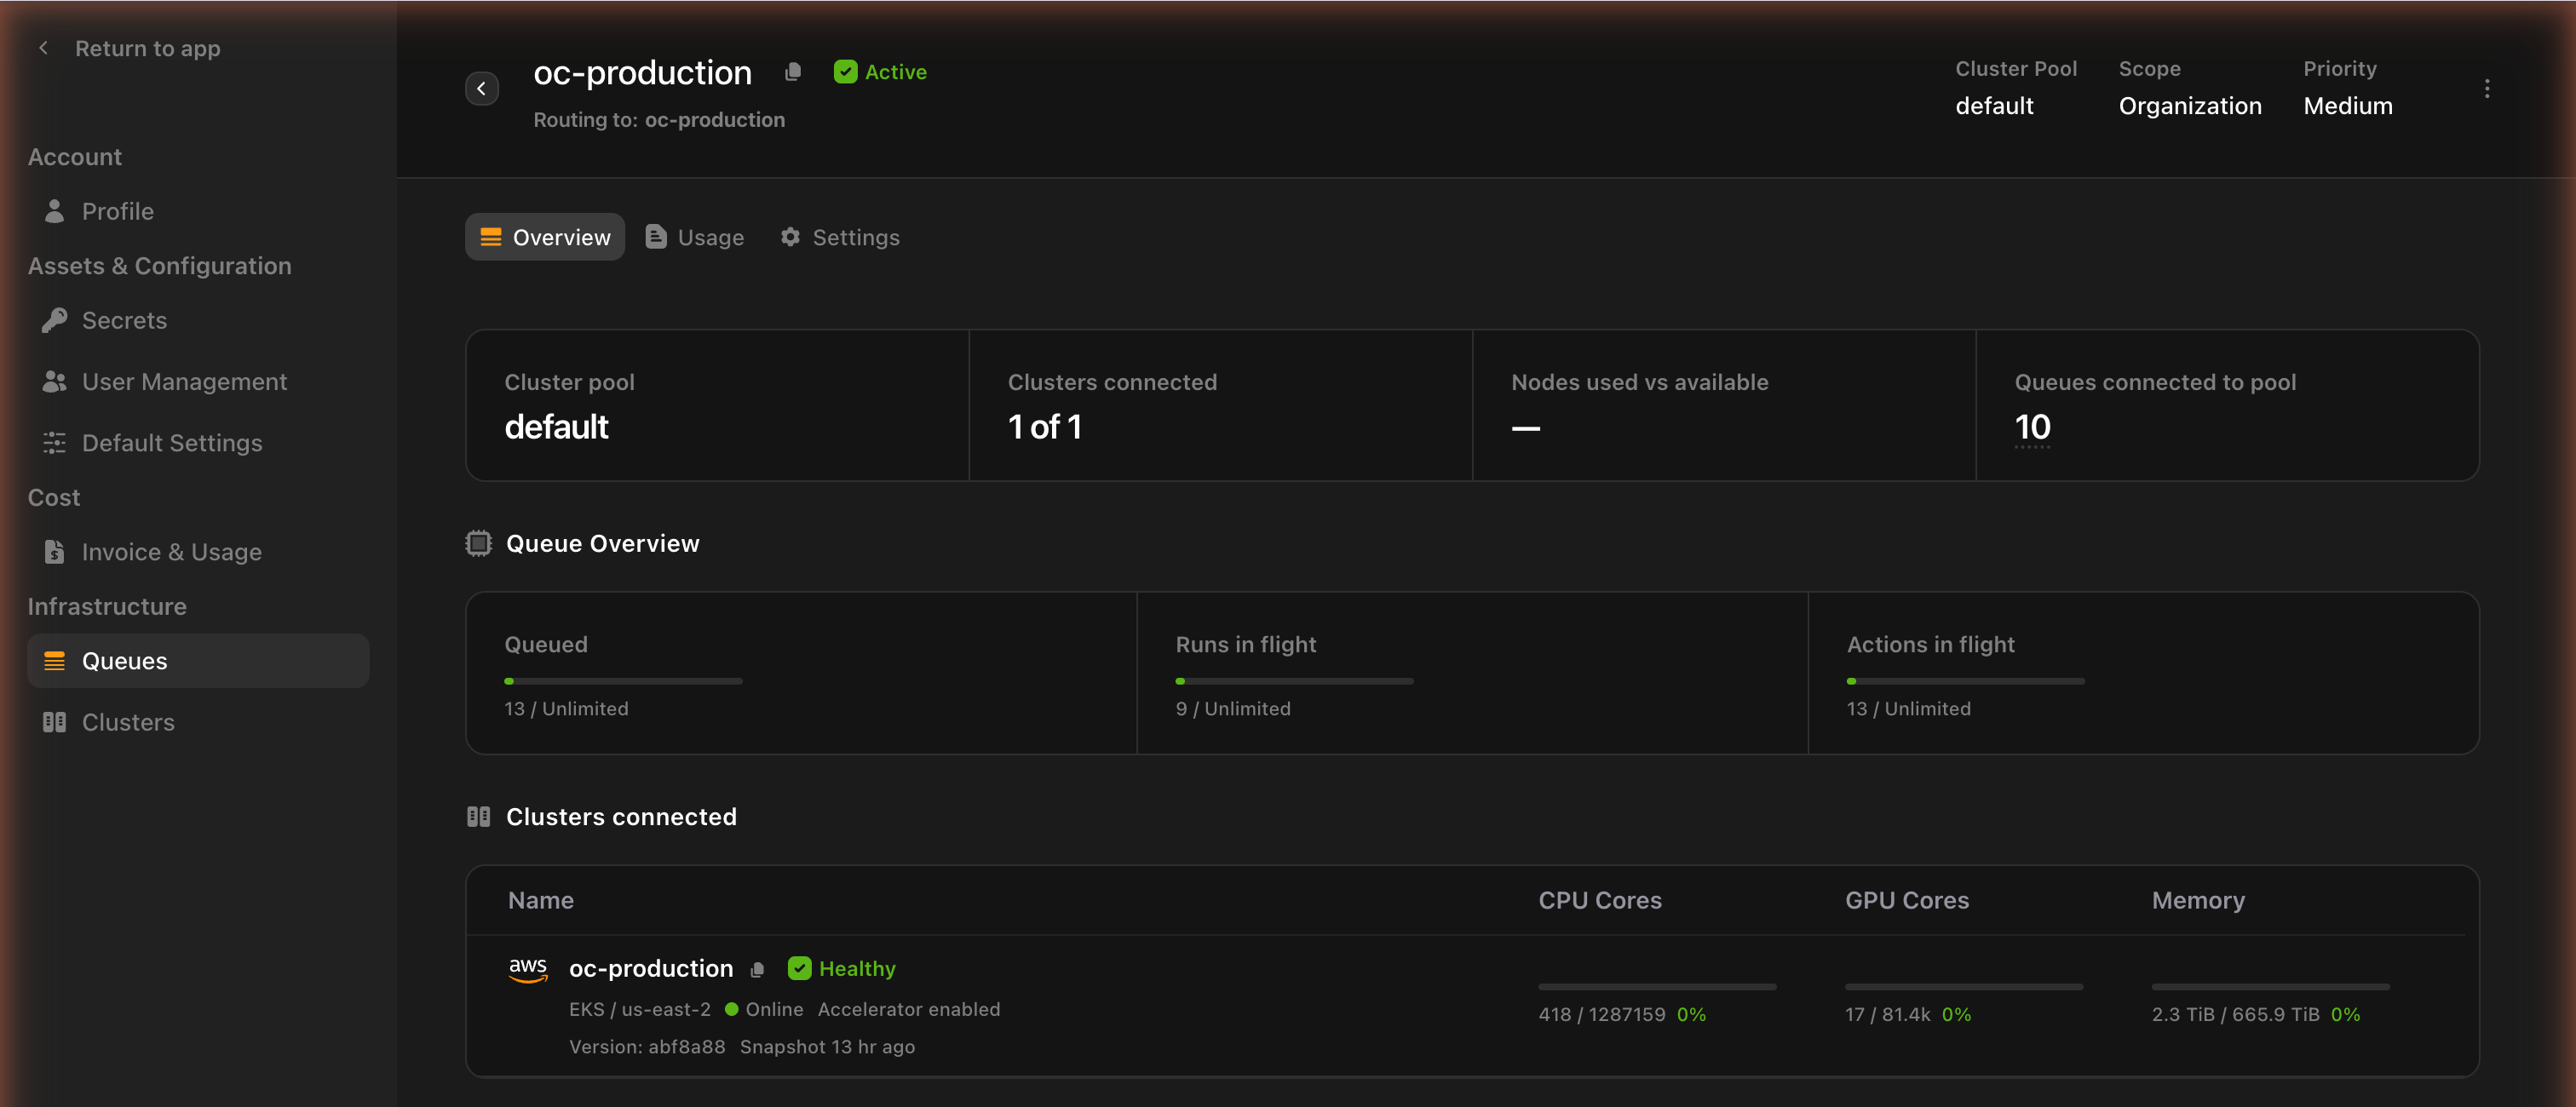Click the Queue Overview chip icon

click(x=479, y=543)
